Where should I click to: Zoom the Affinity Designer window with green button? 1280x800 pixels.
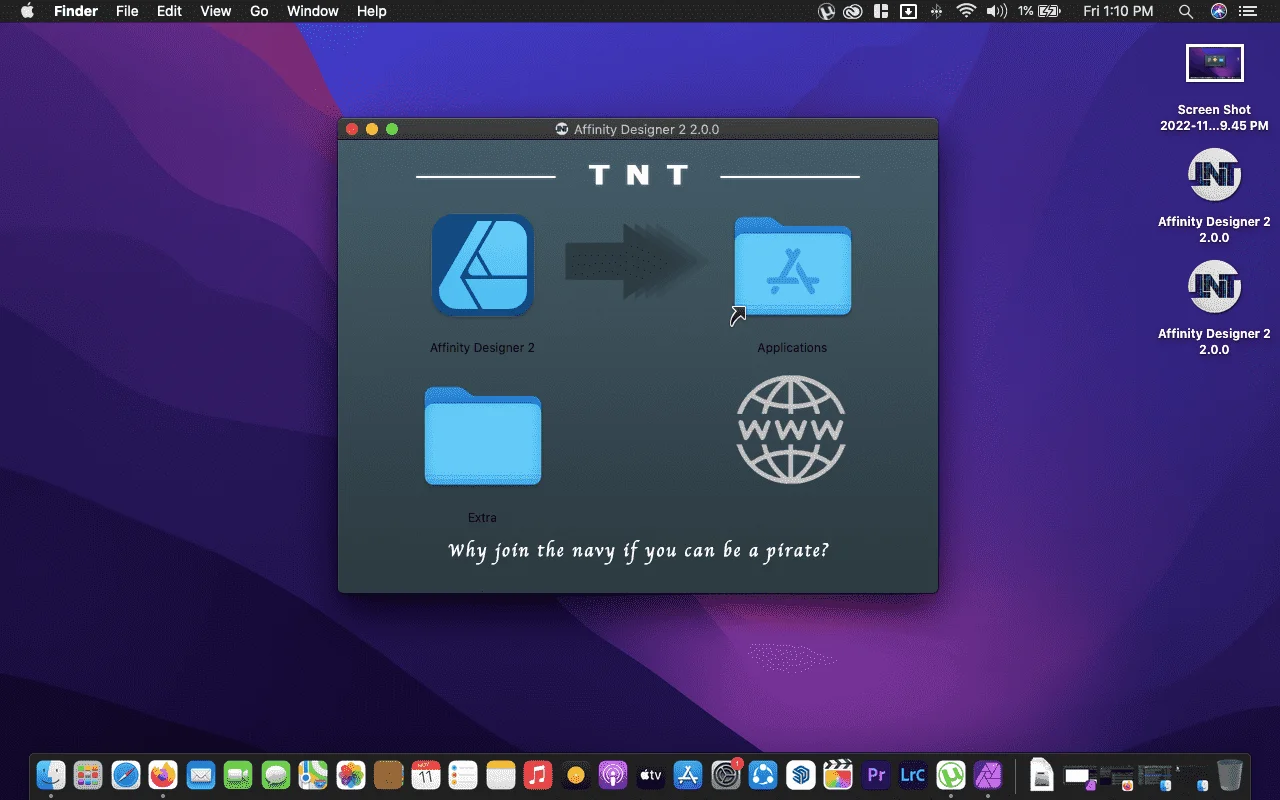click(x=392, y=129)
